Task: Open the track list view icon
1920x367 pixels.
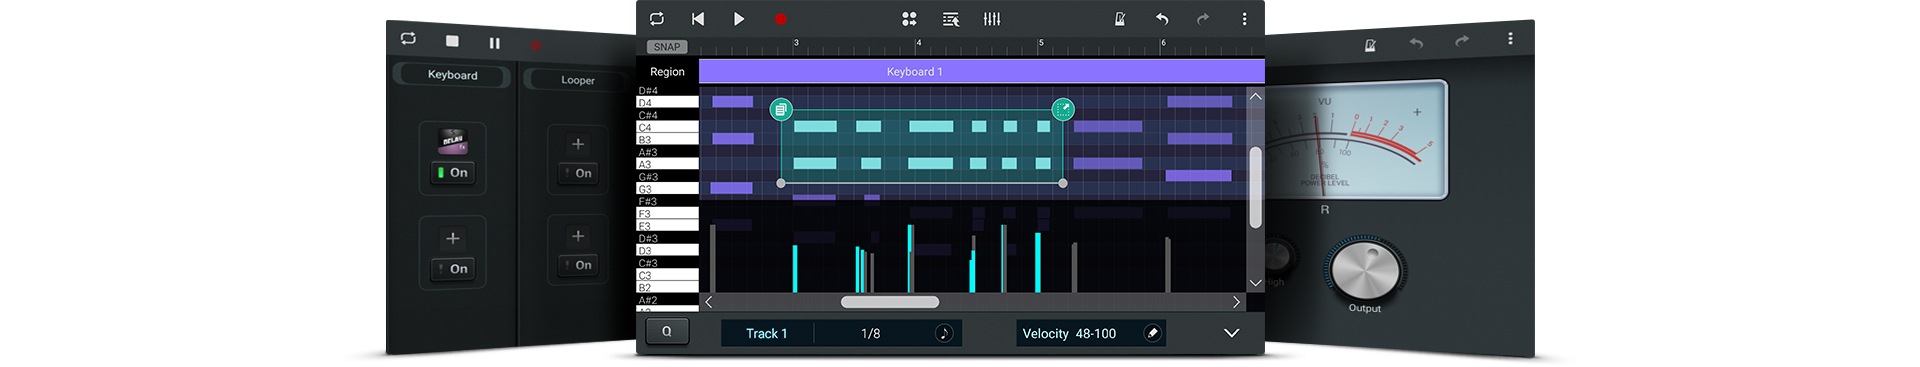Action: pyautogui.click(x=951, y=19)
